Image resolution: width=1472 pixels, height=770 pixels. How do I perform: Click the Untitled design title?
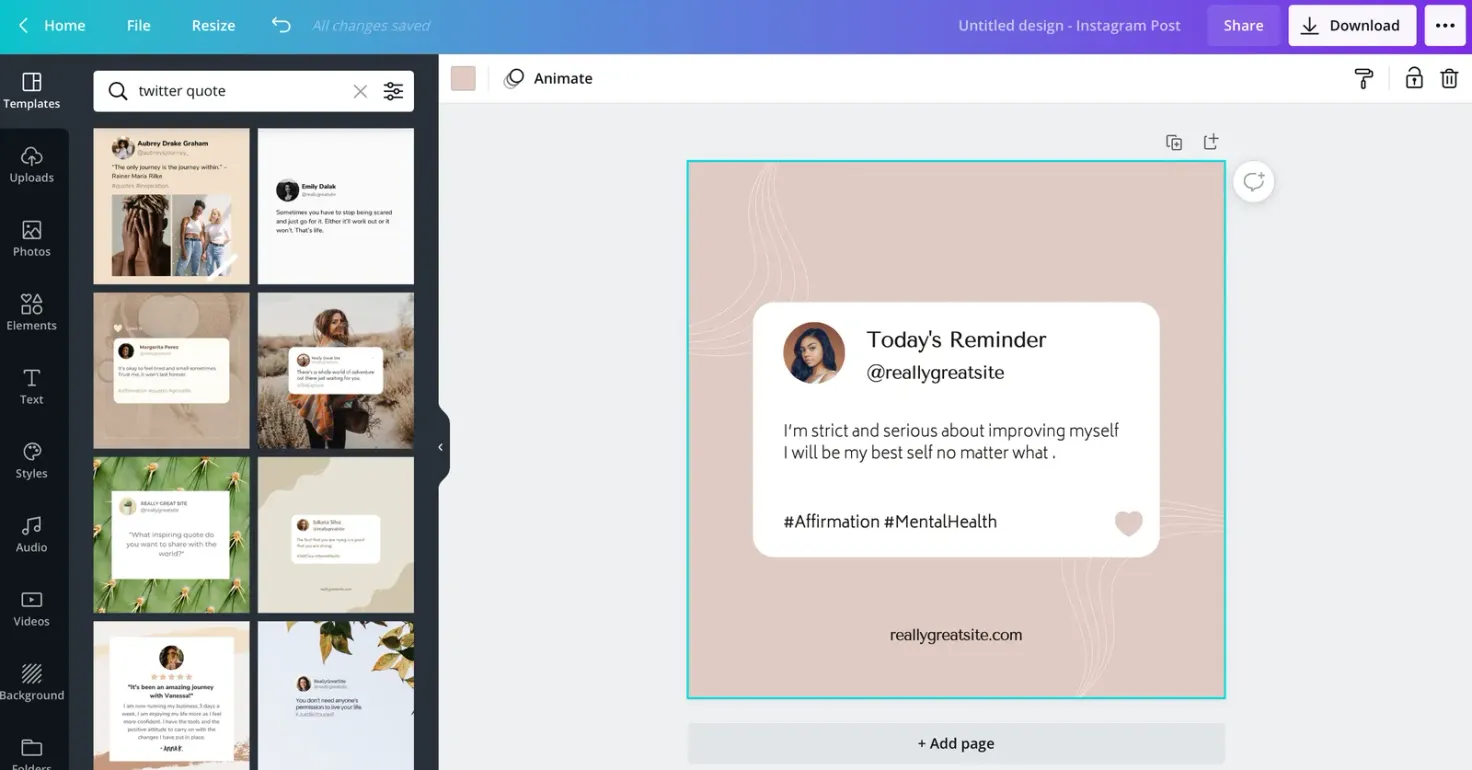point(1069,26)
